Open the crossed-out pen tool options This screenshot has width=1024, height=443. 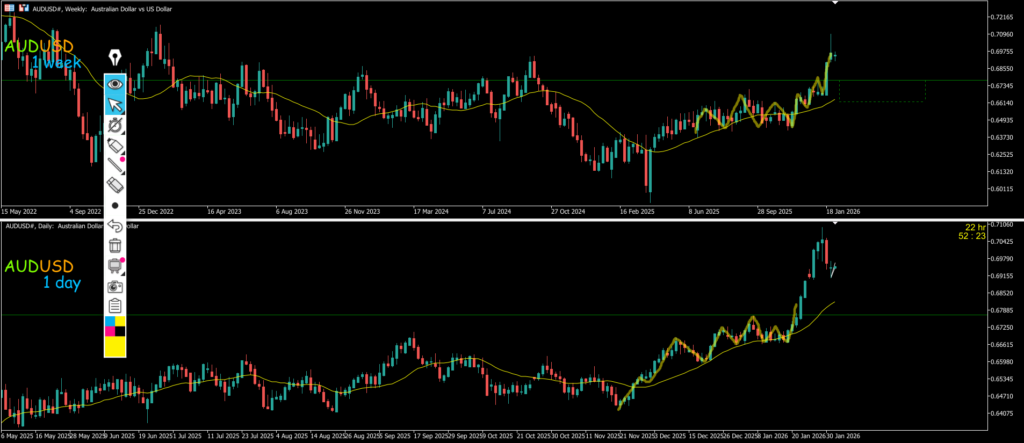click(116, 125)
